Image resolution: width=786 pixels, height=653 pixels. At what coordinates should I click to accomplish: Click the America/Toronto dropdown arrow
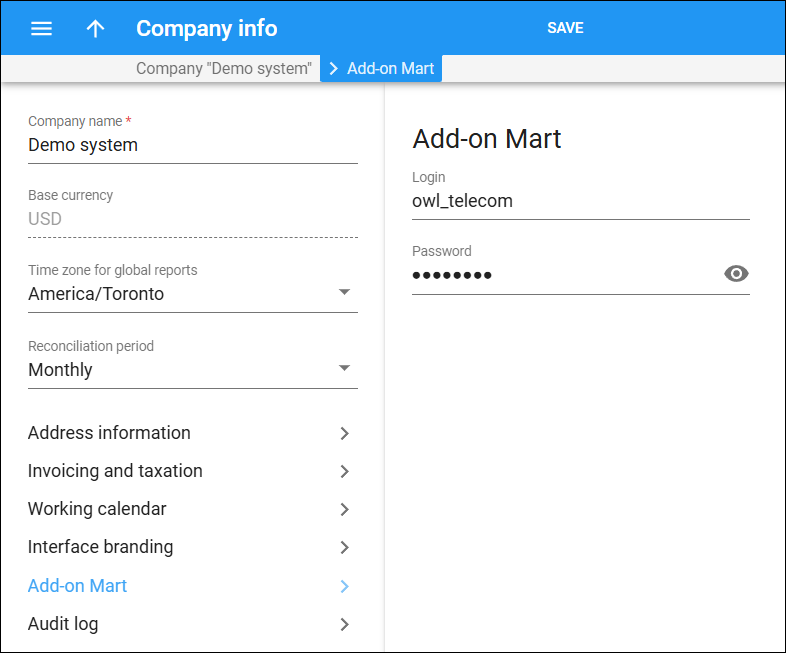coord(344,292)
